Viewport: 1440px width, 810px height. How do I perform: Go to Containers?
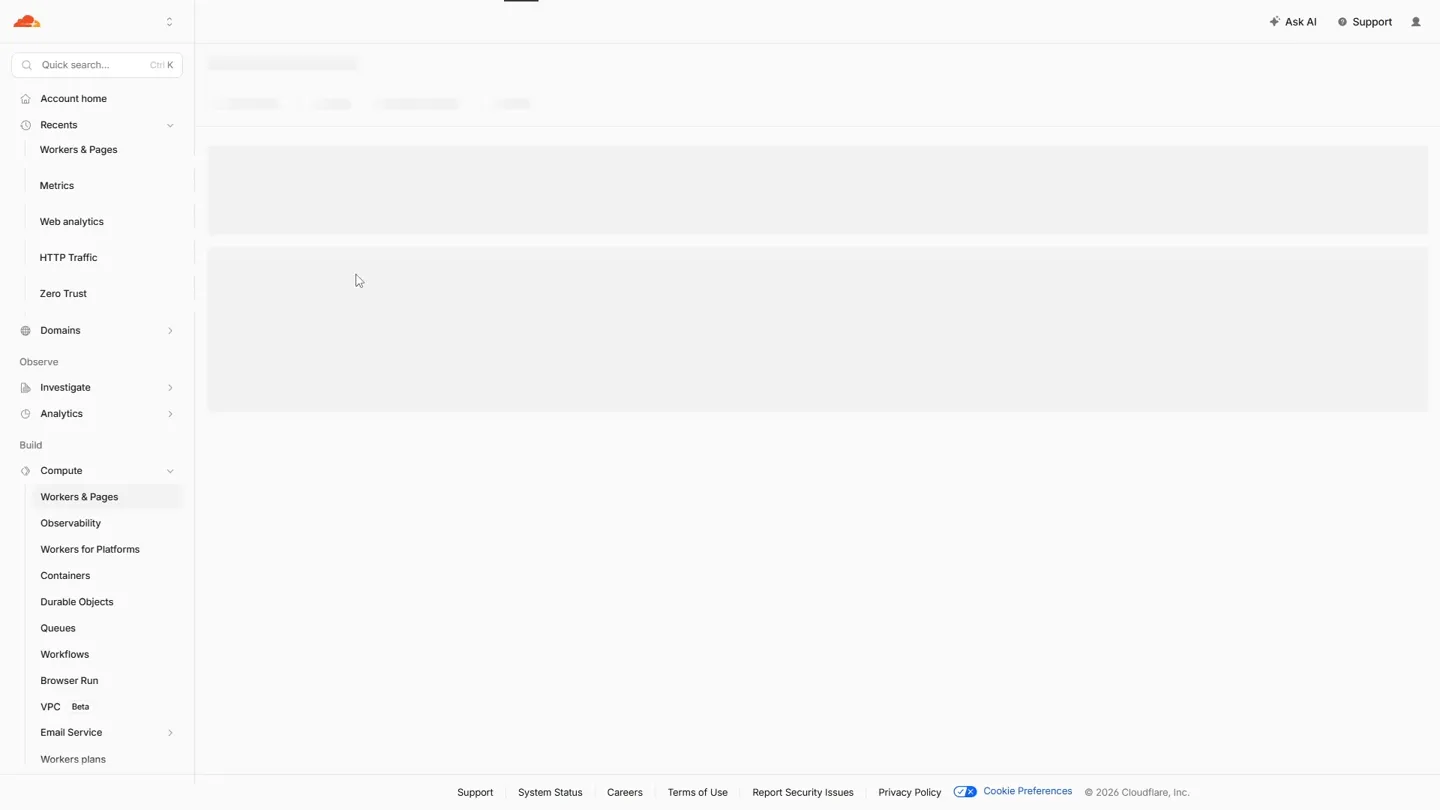(65, 576)
